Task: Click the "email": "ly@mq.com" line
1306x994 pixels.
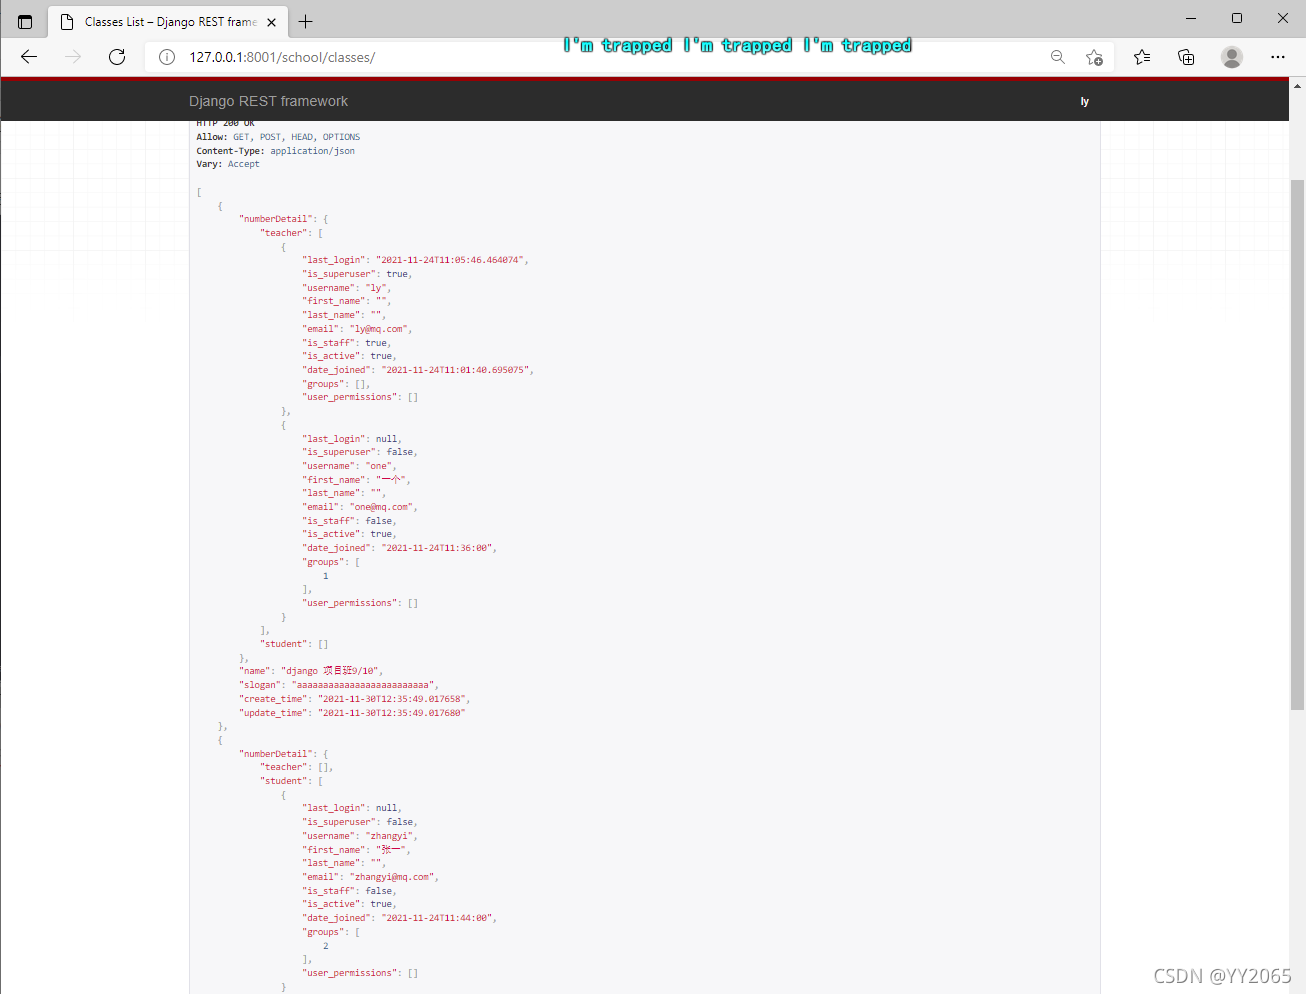Action: click(x=358, y=328)
